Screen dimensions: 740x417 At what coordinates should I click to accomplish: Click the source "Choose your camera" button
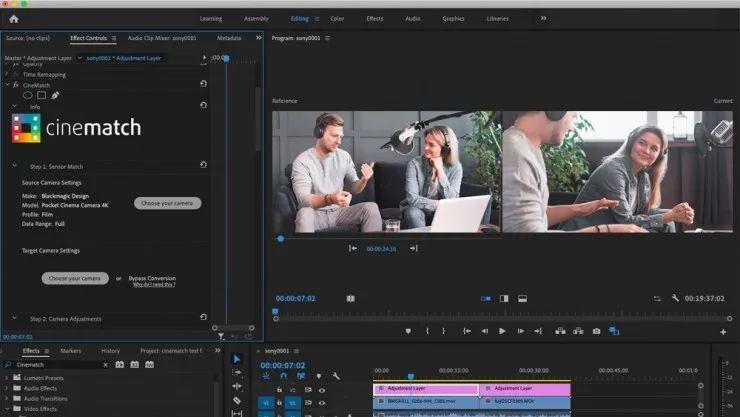pos(167,203)
